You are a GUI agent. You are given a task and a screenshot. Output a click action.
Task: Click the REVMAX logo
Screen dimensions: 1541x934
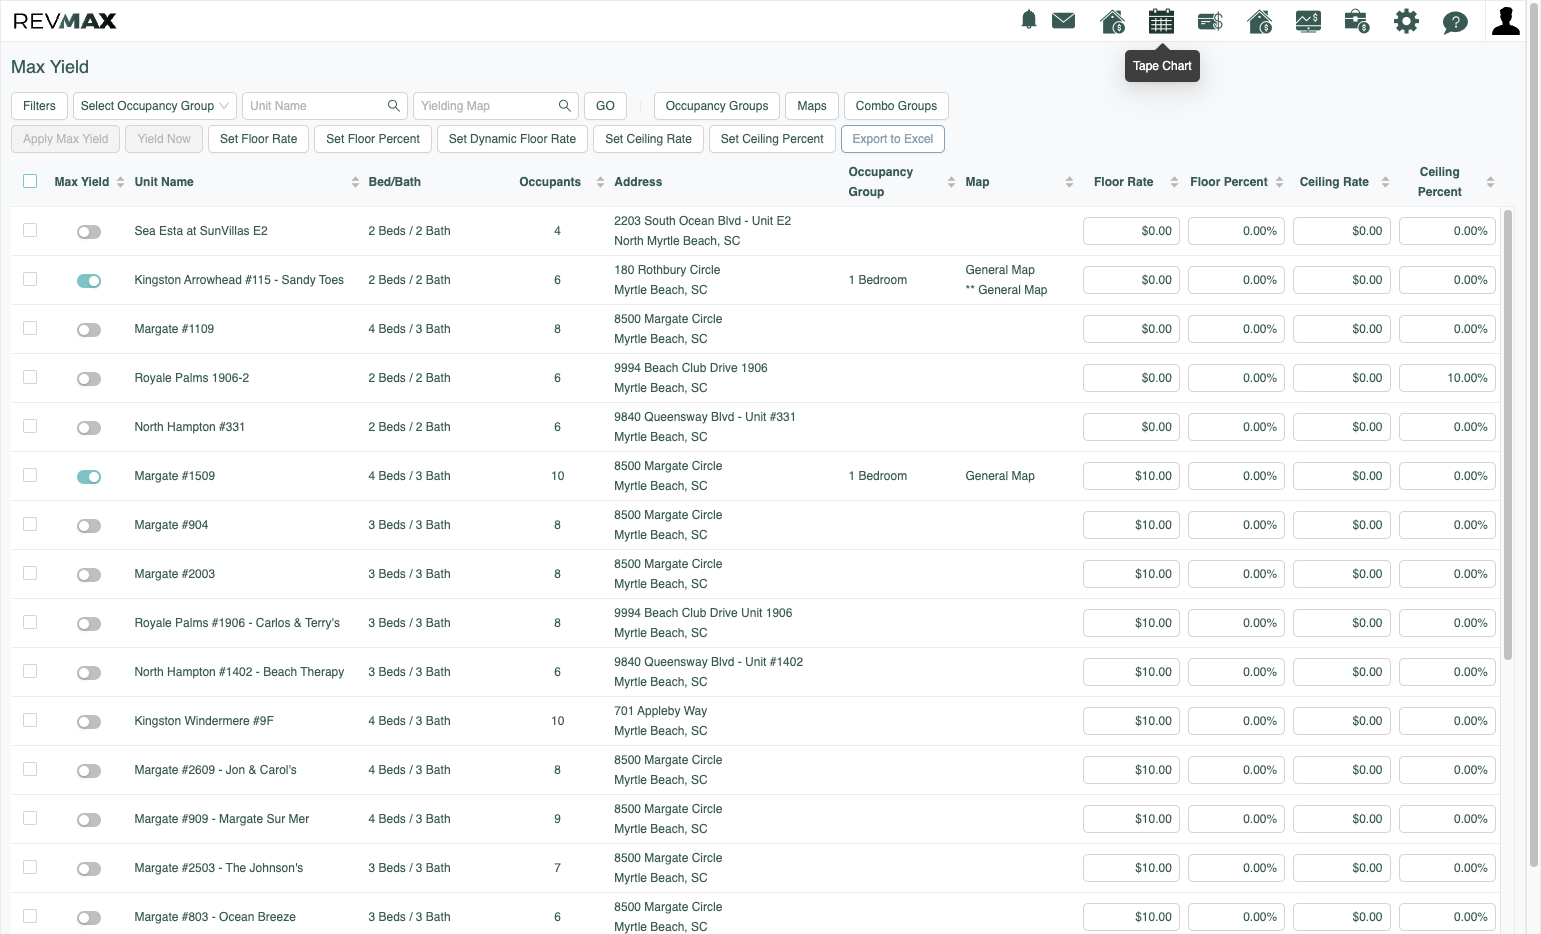65,21
